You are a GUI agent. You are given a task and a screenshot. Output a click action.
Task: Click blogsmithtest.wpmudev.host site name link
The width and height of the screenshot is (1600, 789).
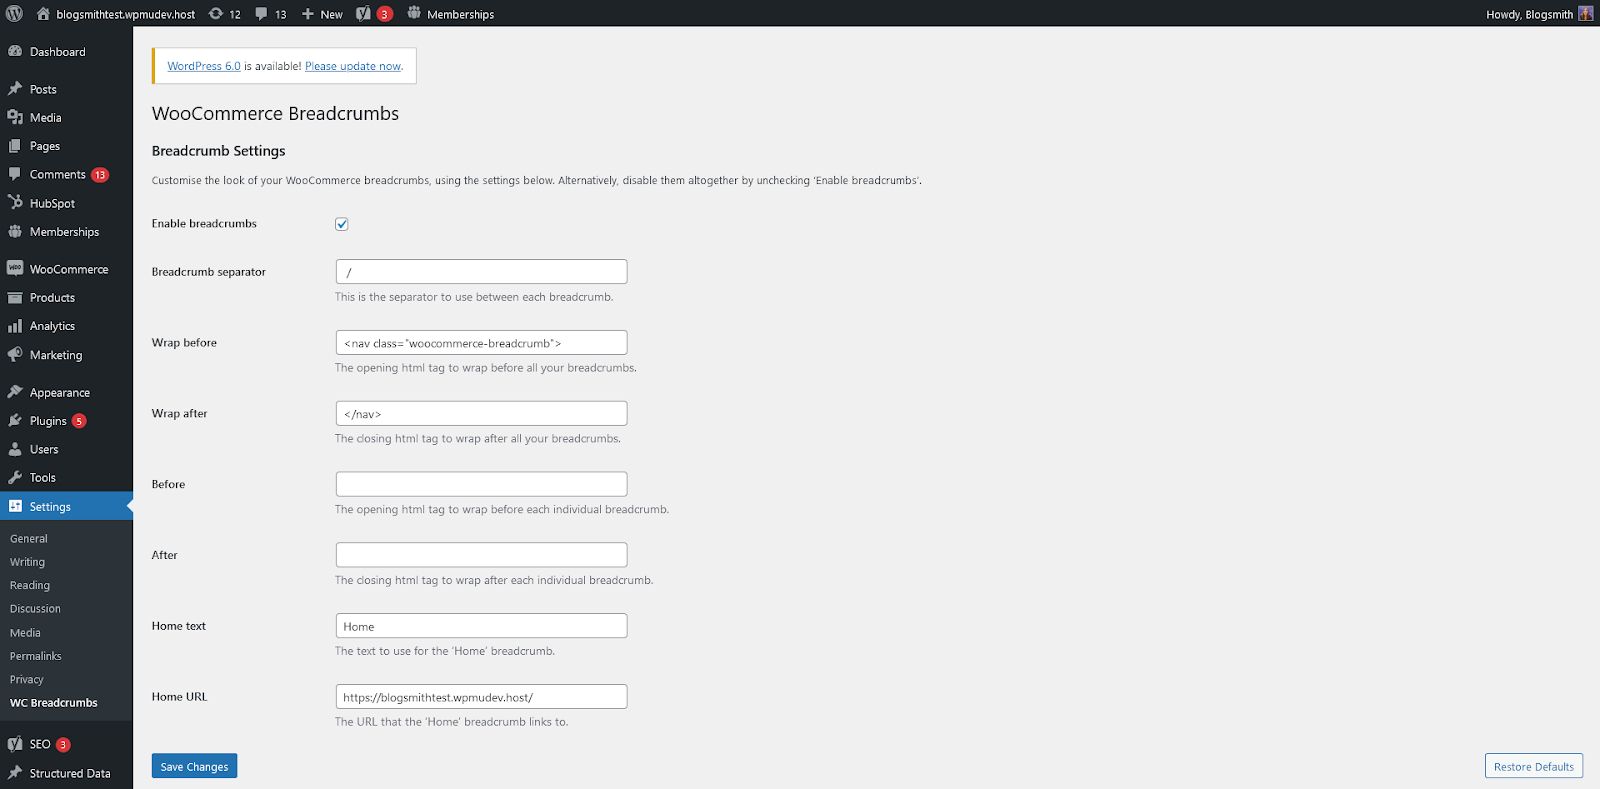click(126, 14)
